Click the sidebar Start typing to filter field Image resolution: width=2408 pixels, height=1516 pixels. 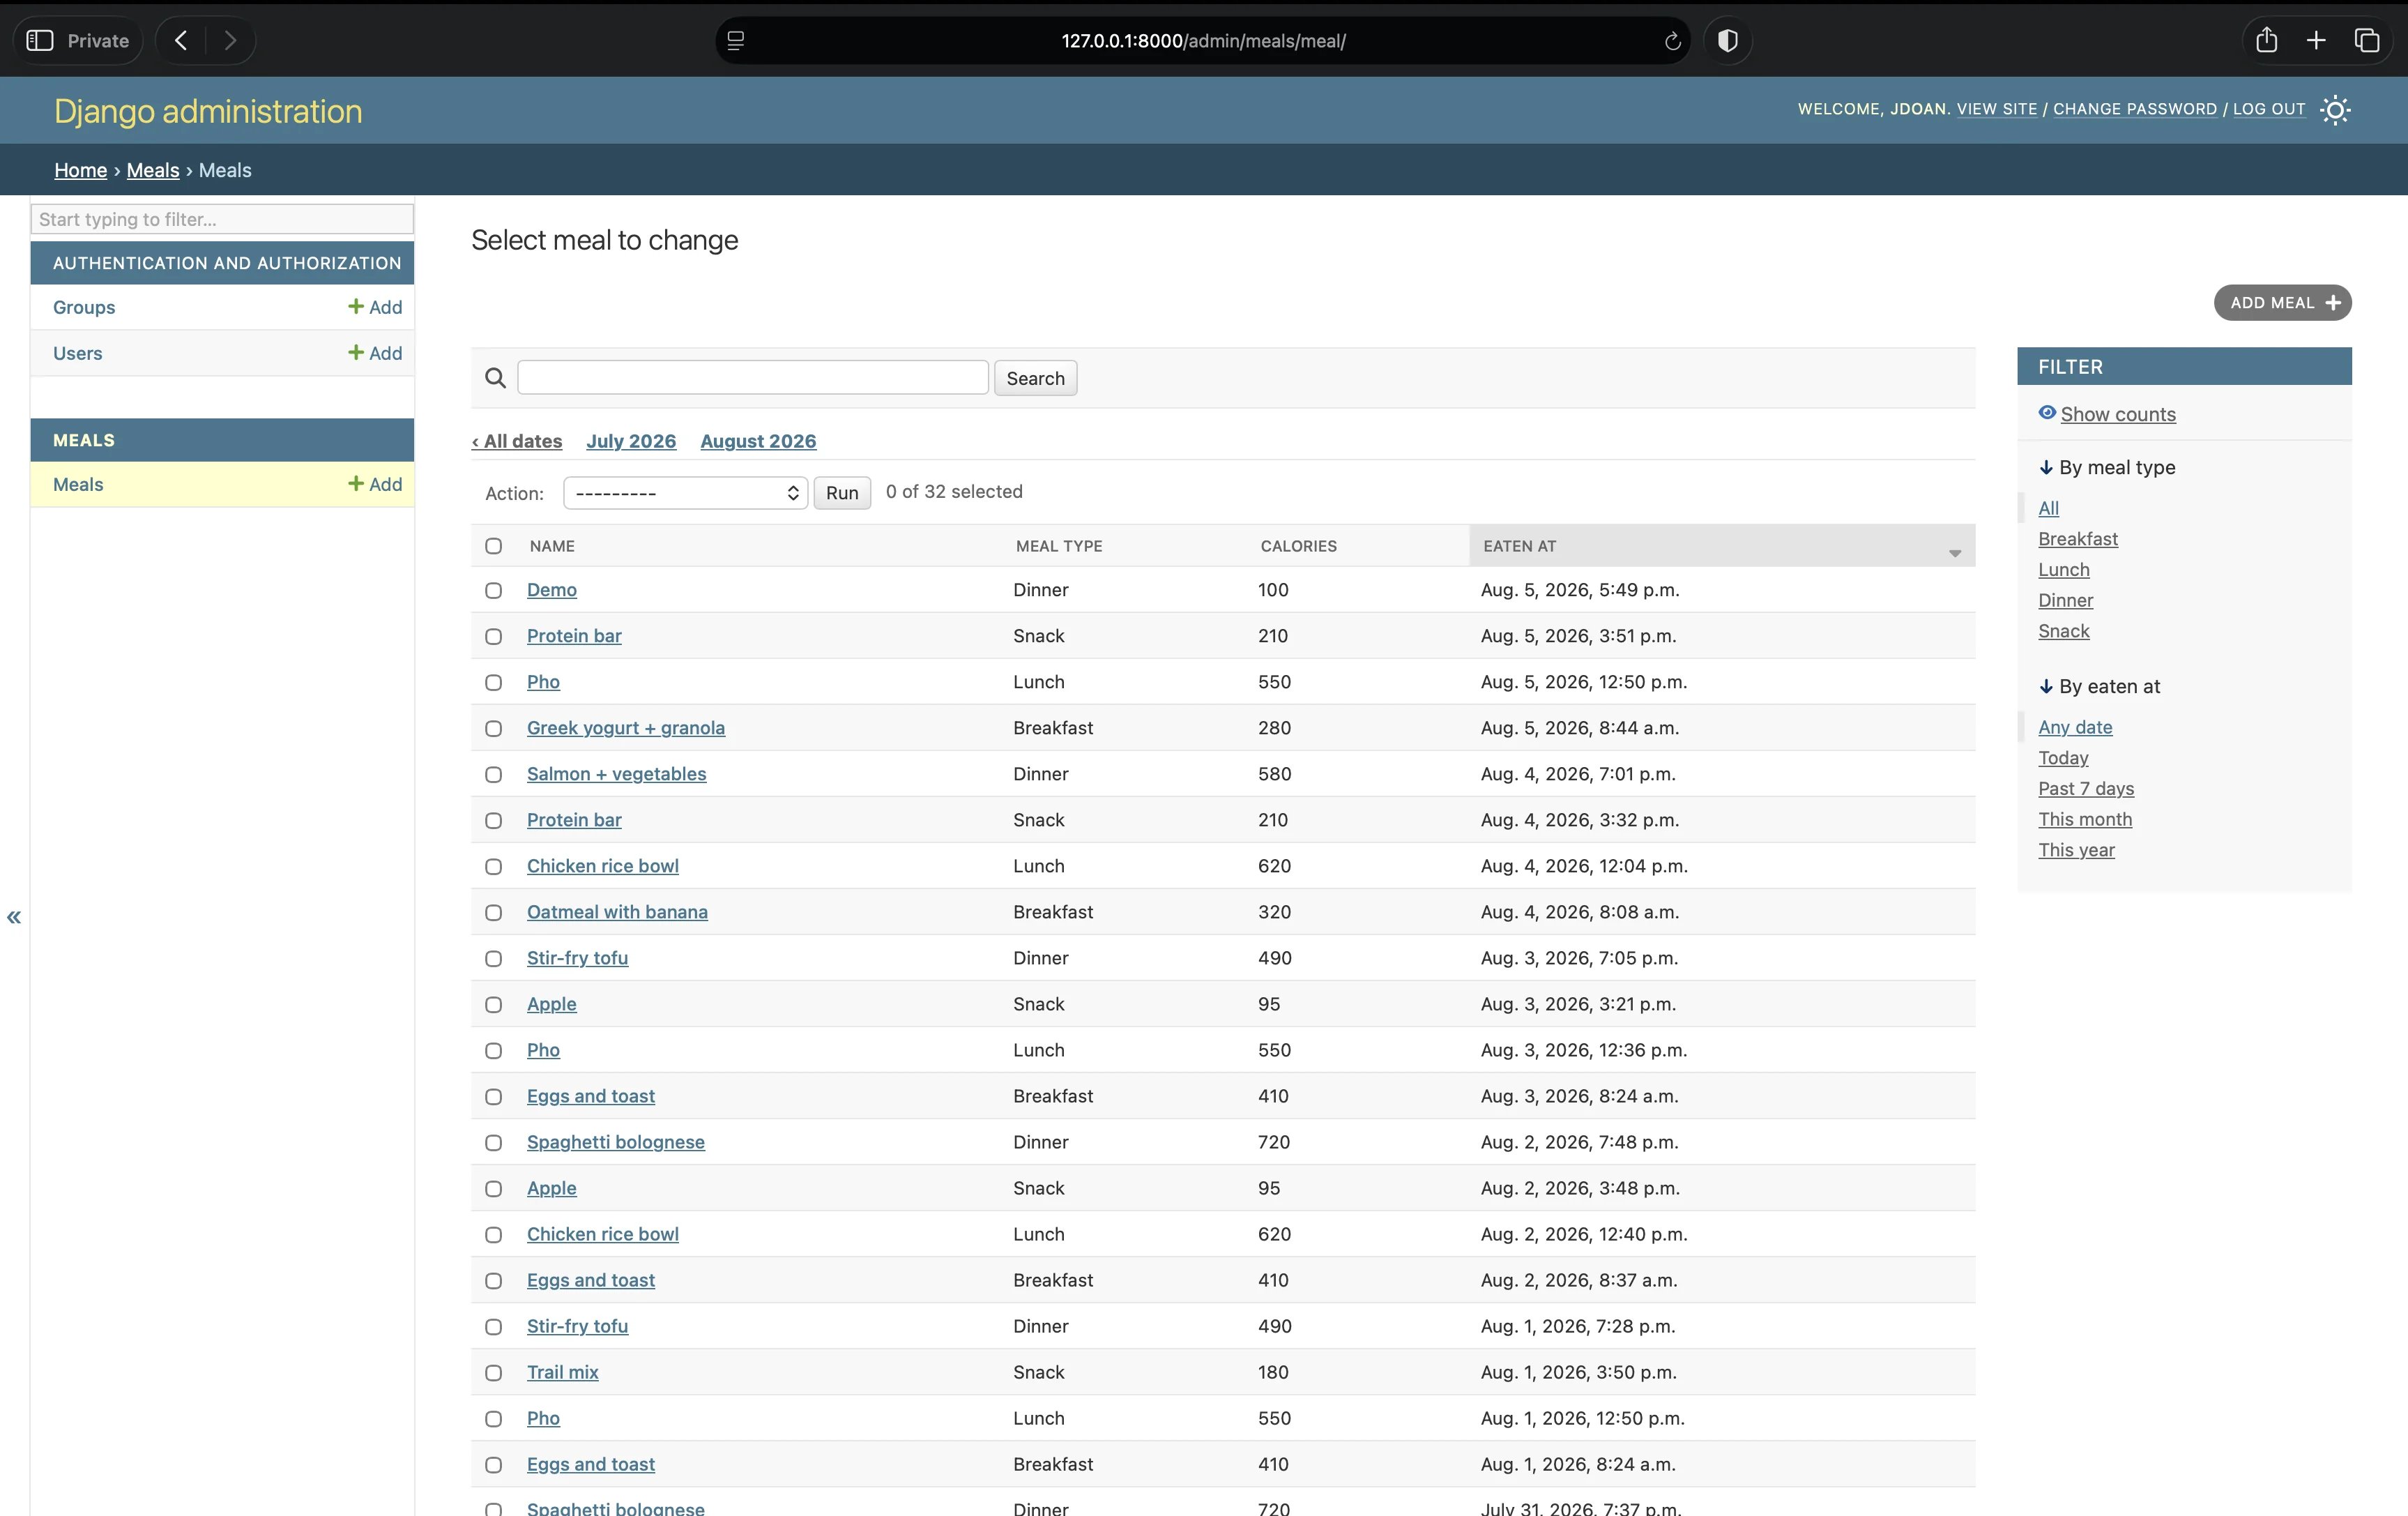pyautogui.click(x=222, y=219)
